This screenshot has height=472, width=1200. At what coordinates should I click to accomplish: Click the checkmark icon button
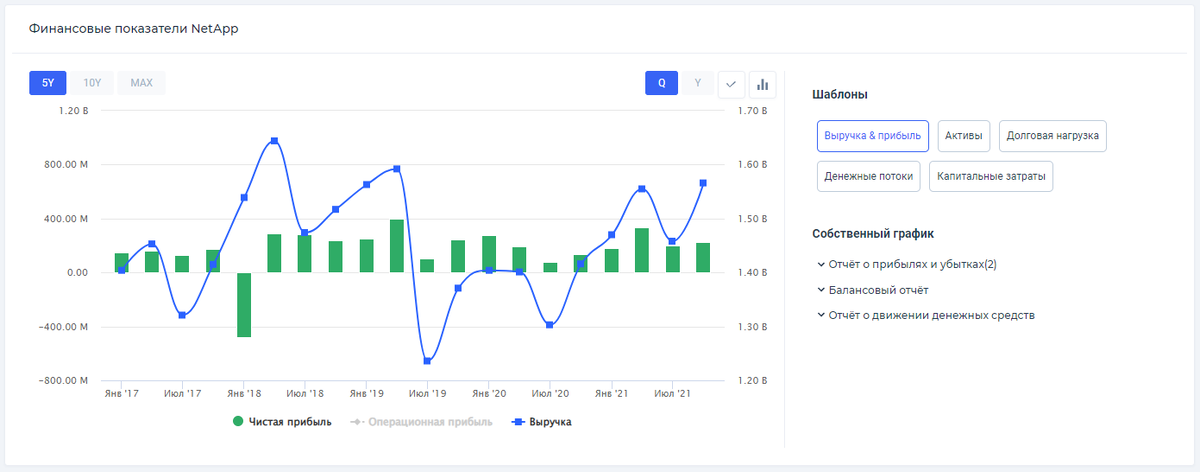(x=732, y=84)
